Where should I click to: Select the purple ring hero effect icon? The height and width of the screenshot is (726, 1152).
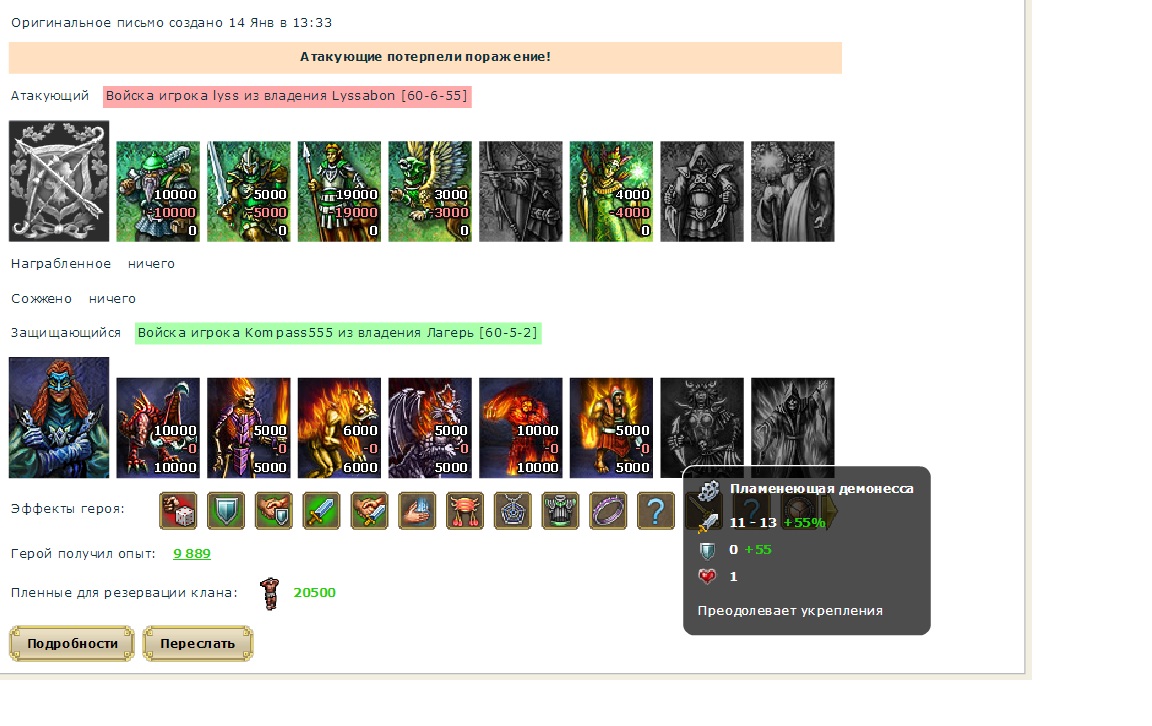[608, 511]
